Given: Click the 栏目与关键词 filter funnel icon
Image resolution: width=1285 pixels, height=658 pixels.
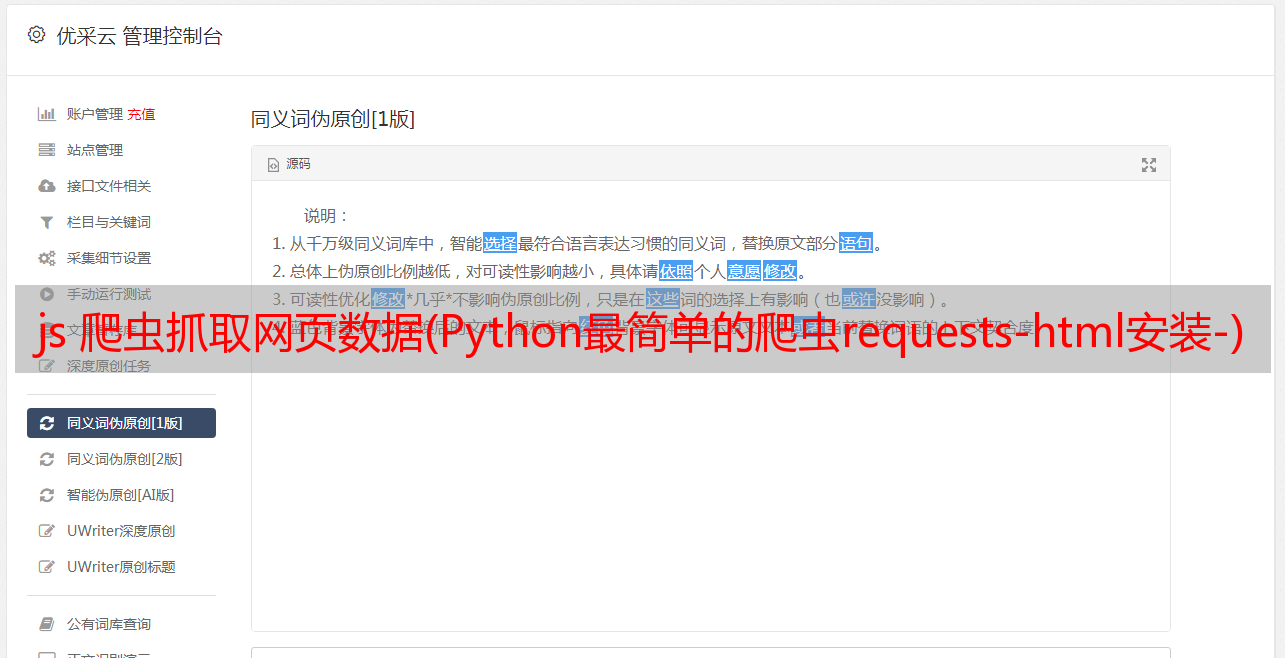Looking at the screenshot, I should (x=46, y=222).
